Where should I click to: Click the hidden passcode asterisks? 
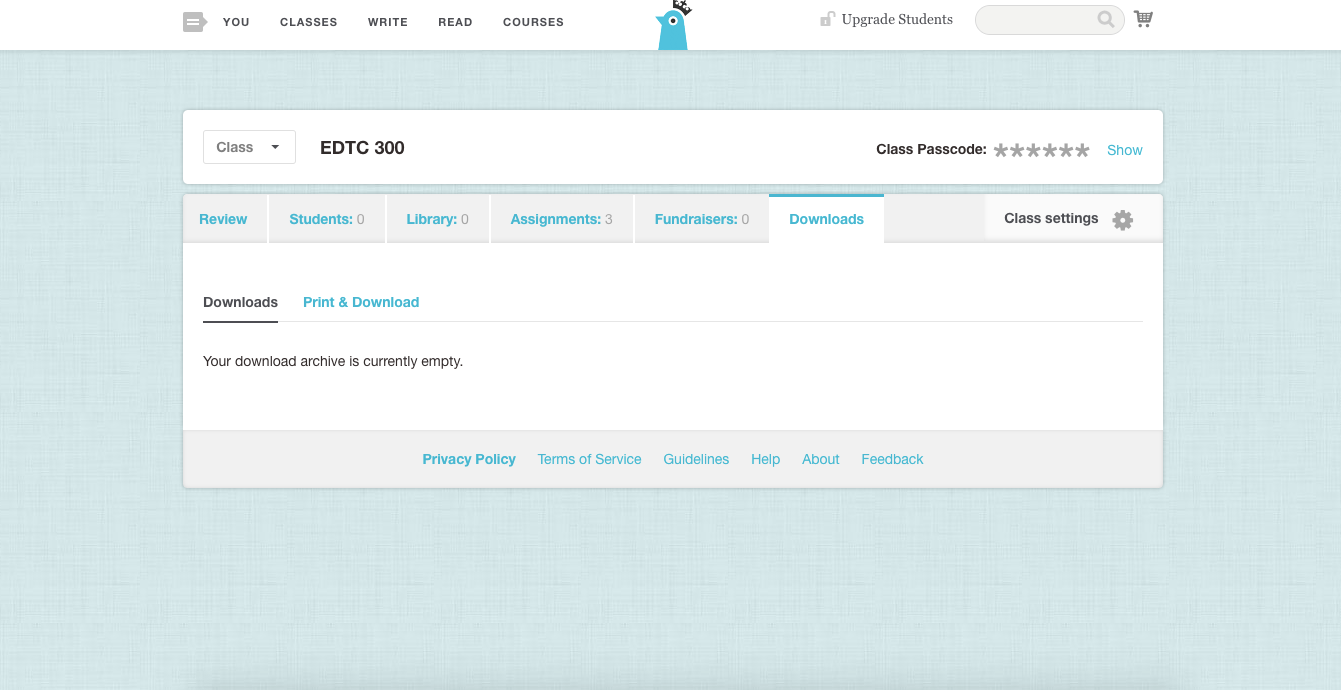point(1041,150)
